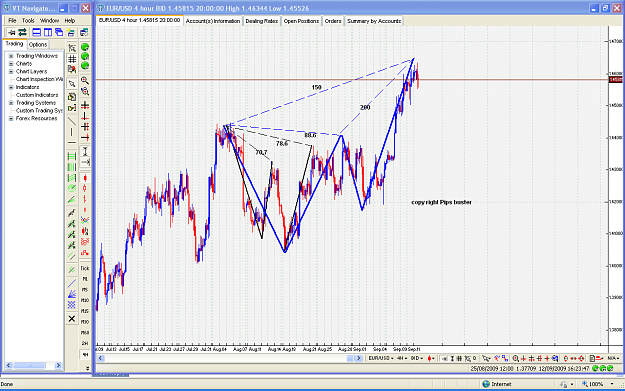This screenshot has width=625, height=391.
Task: Select the M1 timeframe button
Action: point(85,279)
